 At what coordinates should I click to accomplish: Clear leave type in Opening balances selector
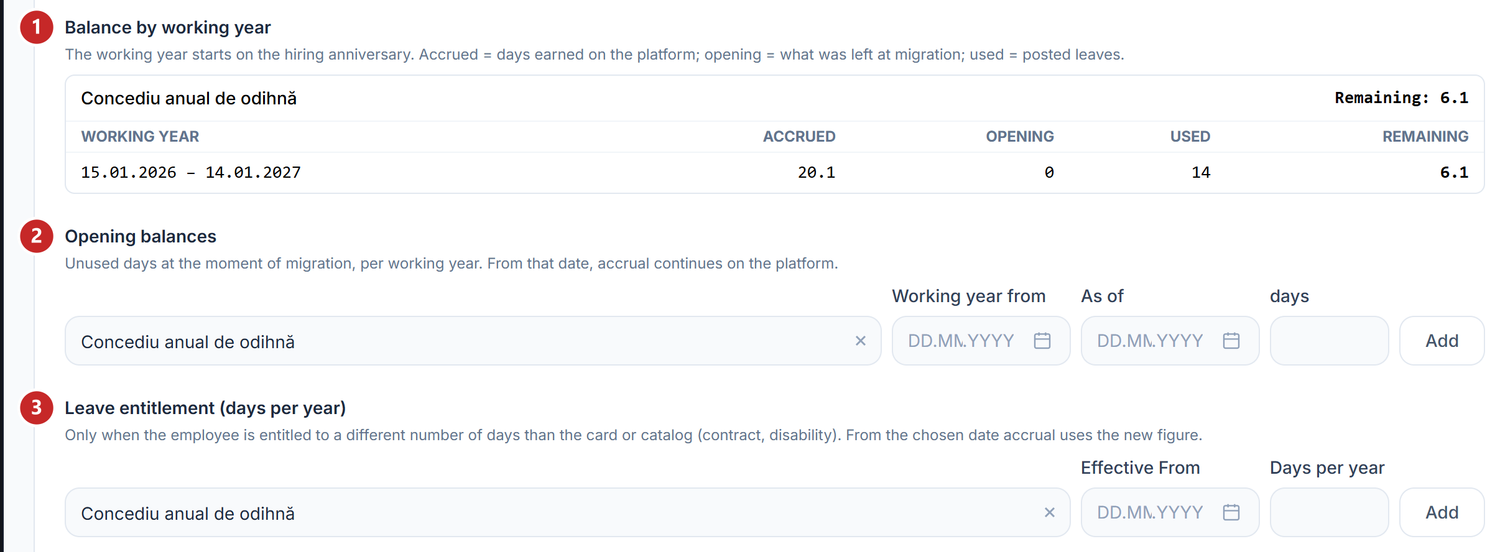[x=860, y=341]
